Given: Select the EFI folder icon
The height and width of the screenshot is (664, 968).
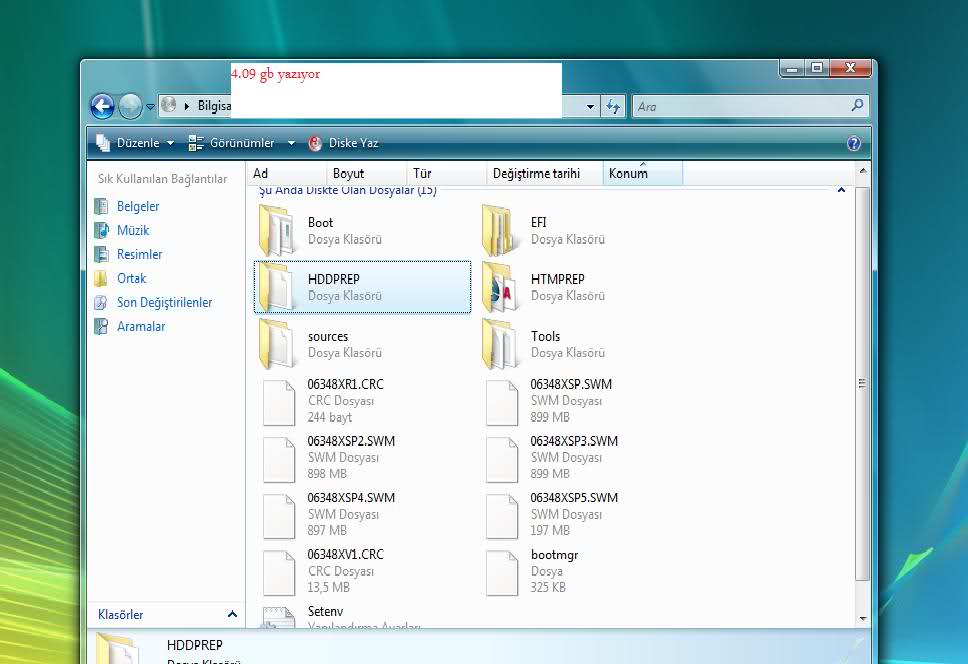Looking at the screenshot, I should [499, 231].
